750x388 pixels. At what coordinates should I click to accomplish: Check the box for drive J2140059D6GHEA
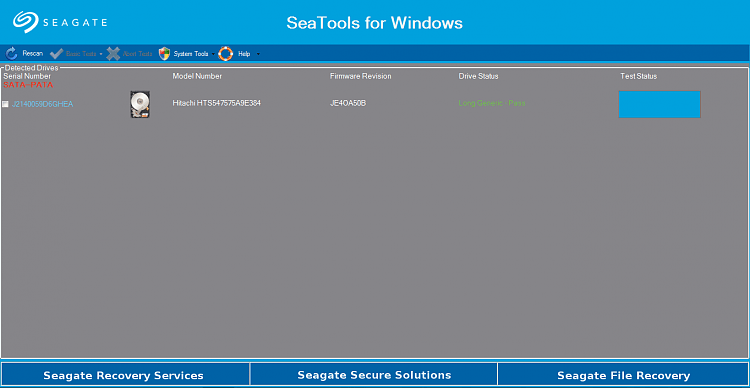[5, 104]
